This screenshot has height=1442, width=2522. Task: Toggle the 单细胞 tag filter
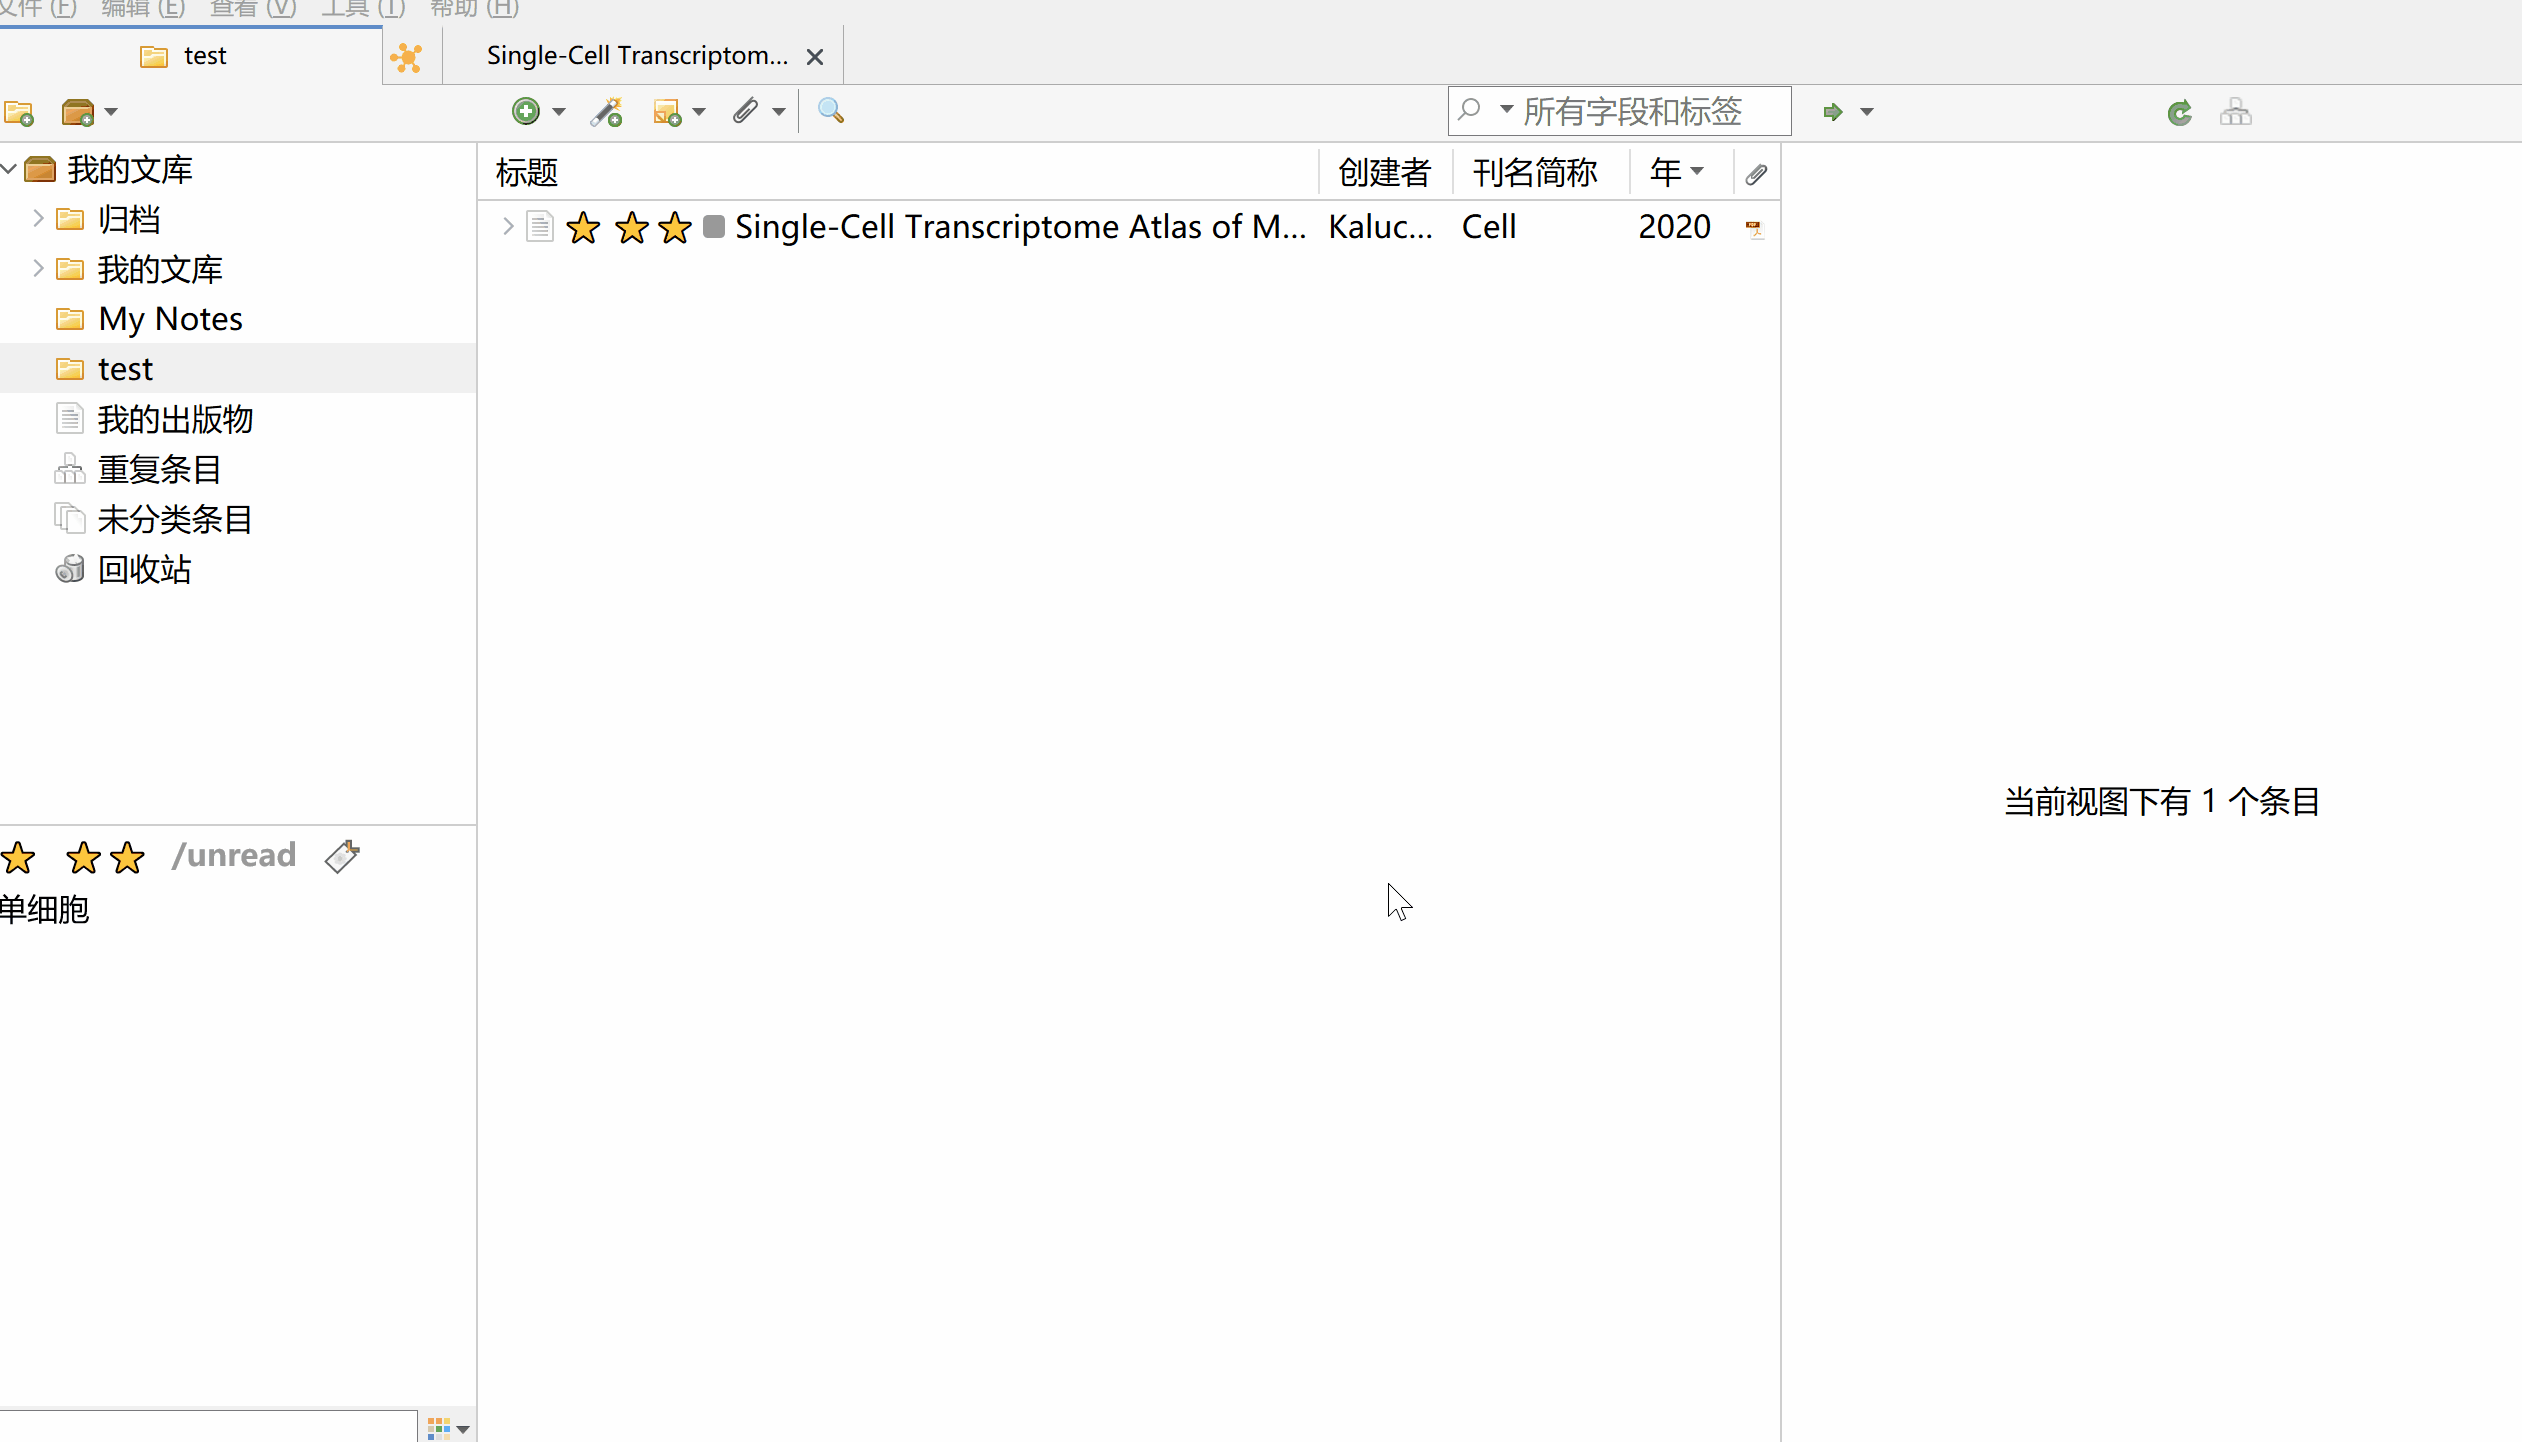45,909
